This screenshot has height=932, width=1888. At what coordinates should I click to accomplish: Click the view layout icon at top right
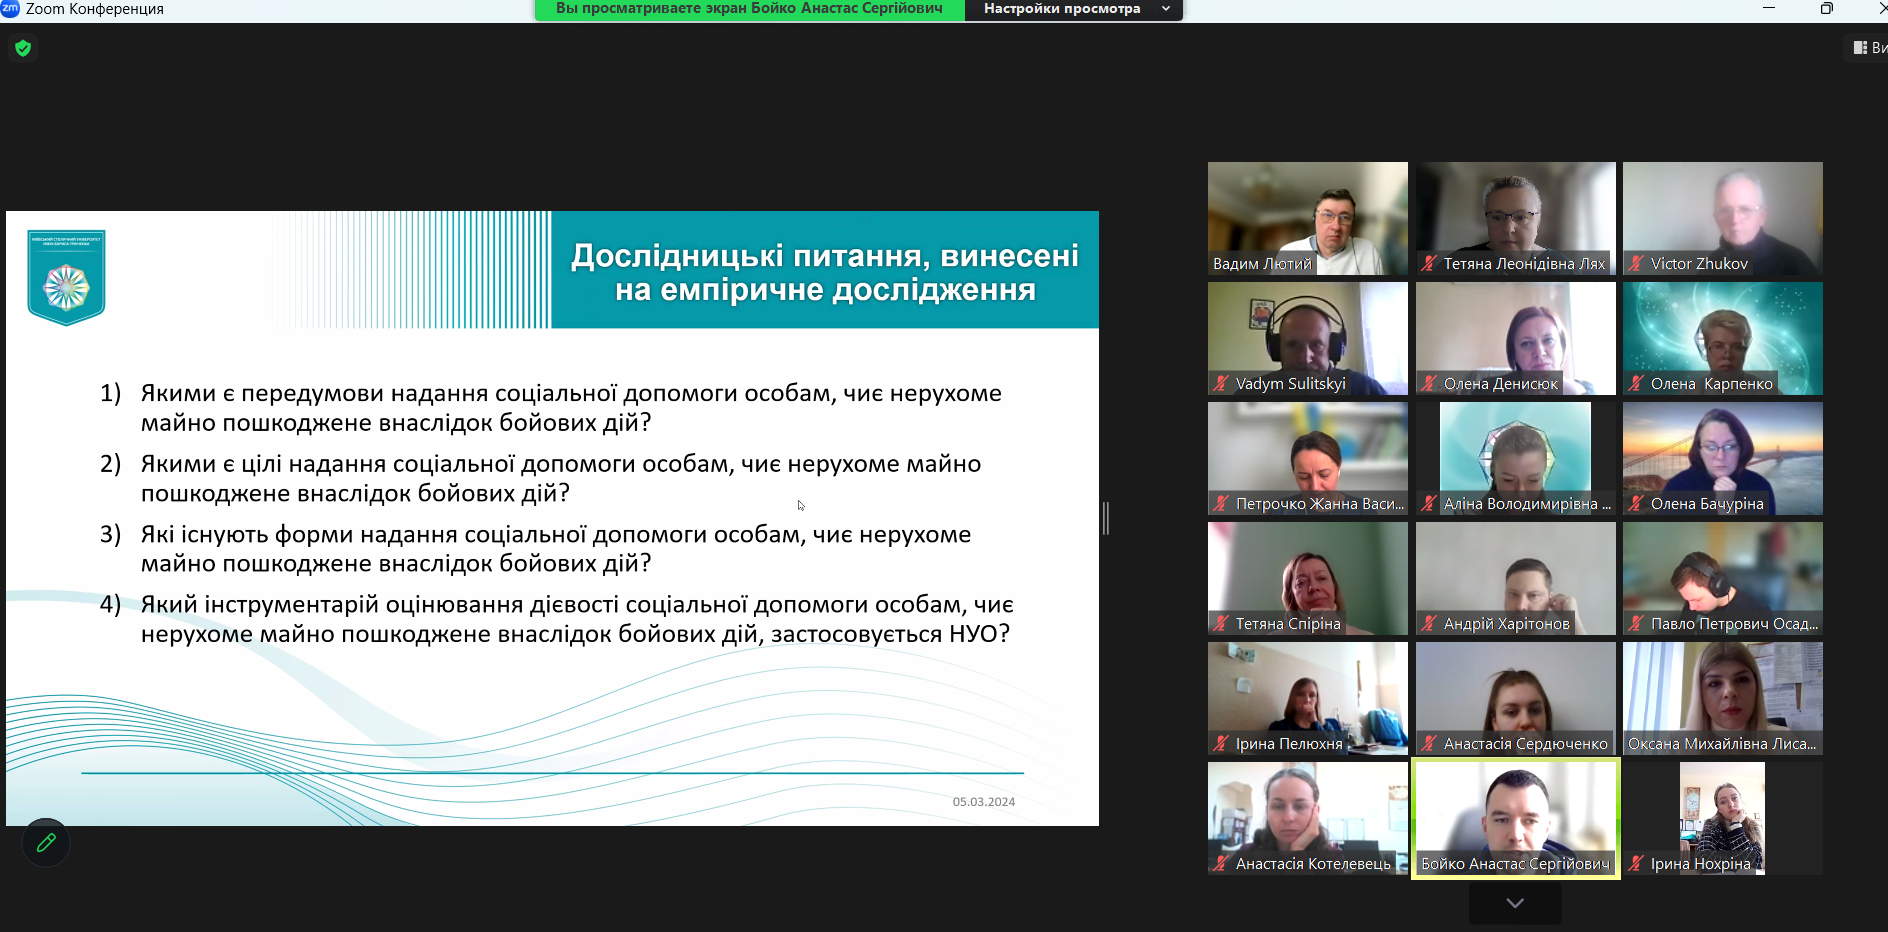[1860, 48]
